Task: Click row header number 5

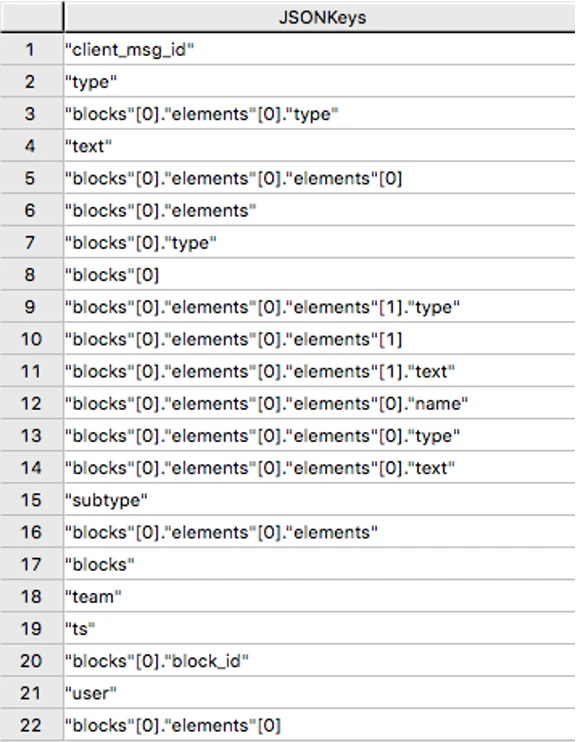Action: click(x=31, y=178)
